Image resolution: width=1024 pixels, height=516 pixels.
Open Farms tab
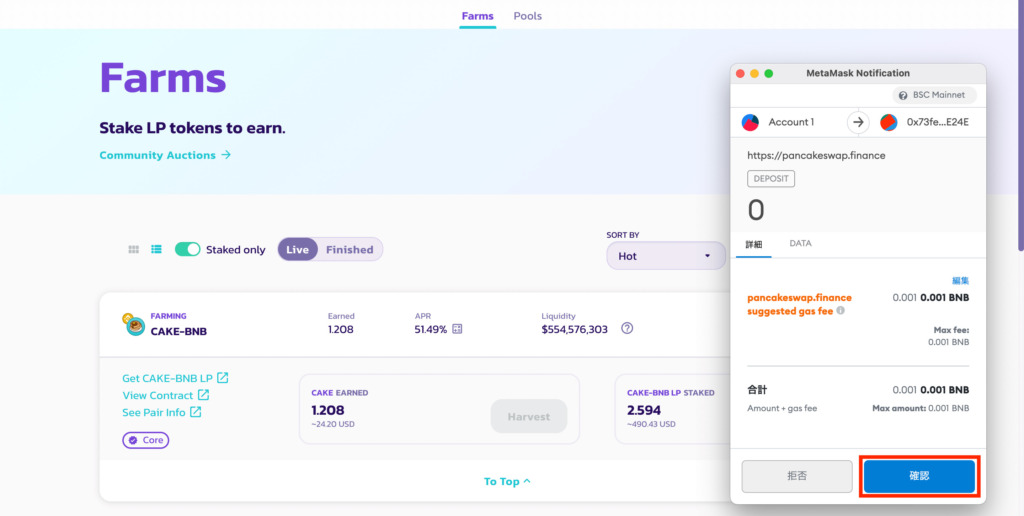(477, 16)
